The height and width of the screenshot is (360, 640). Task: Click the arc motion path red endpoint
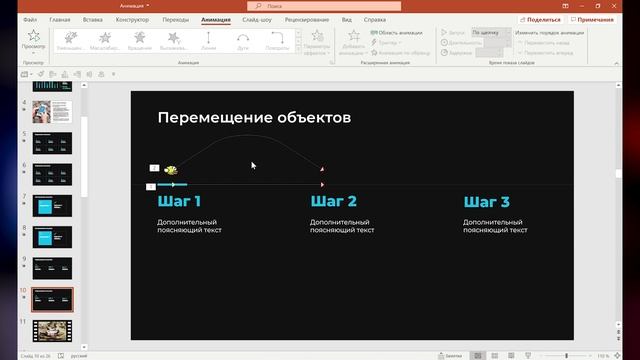click(322, 169)
